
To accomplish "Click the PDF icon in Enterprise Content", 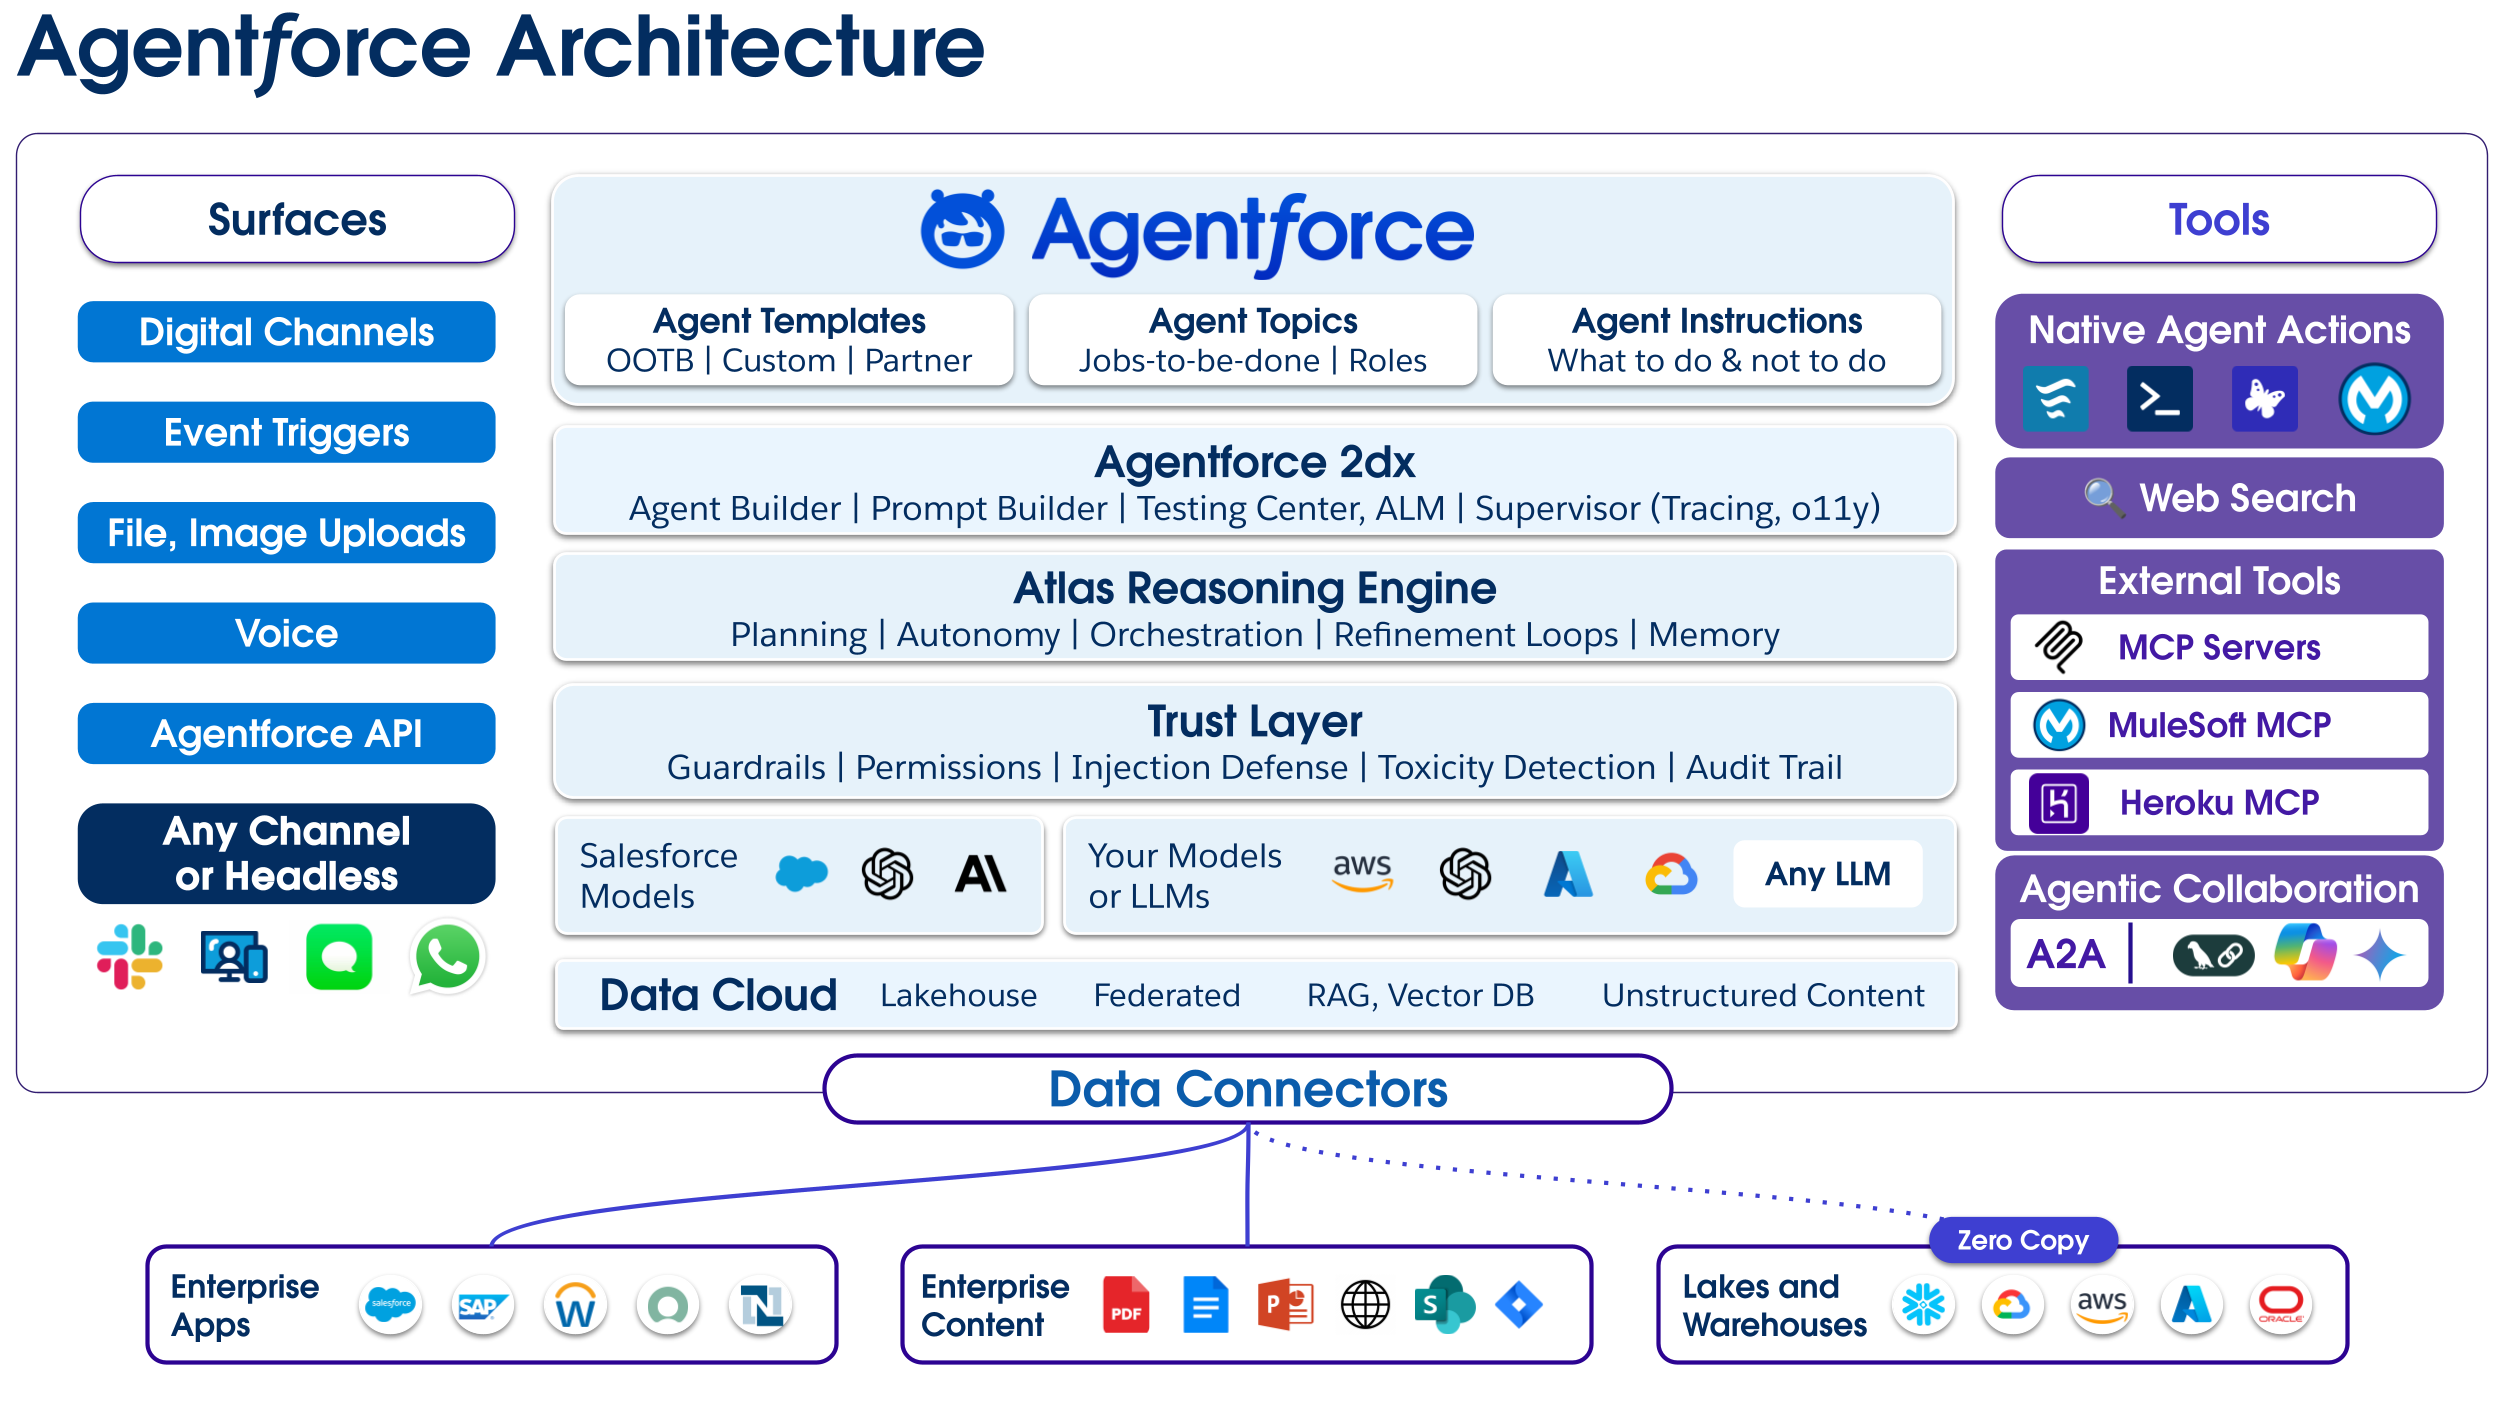I will point(1126,1304).
